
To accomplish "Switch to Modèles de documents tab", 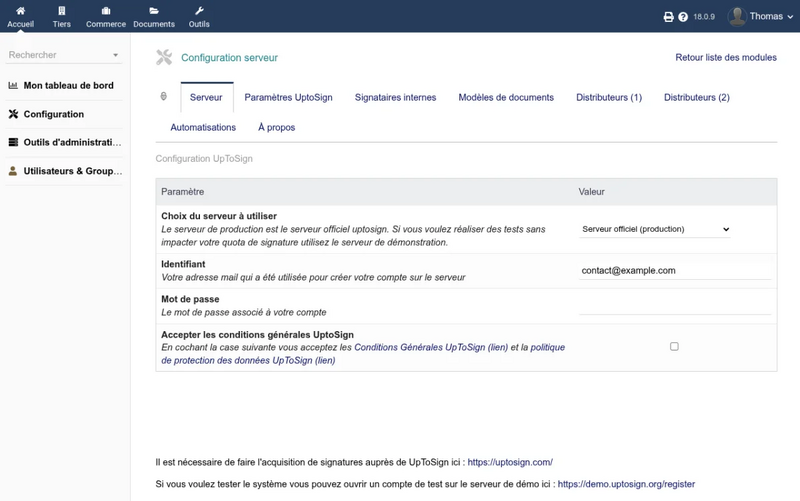I will 506,97.
